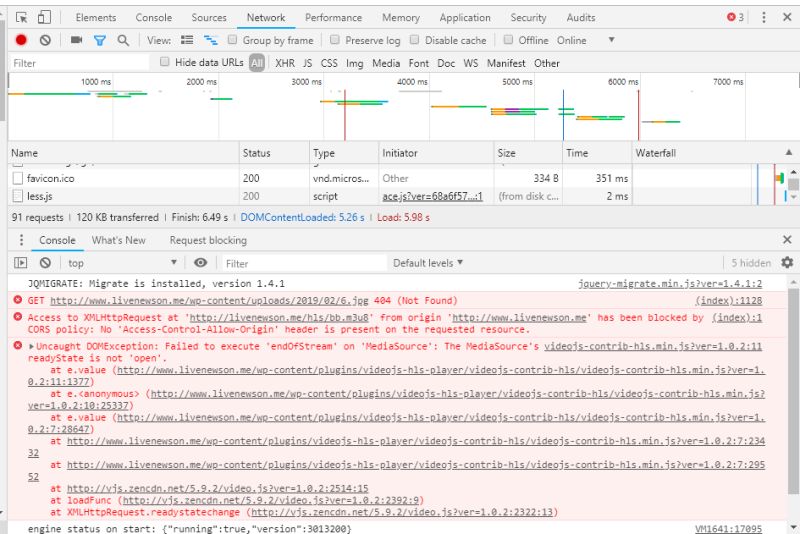800x534 pixels.
Task: Click the 5 hidden messages label
Action: coord(751,263)
